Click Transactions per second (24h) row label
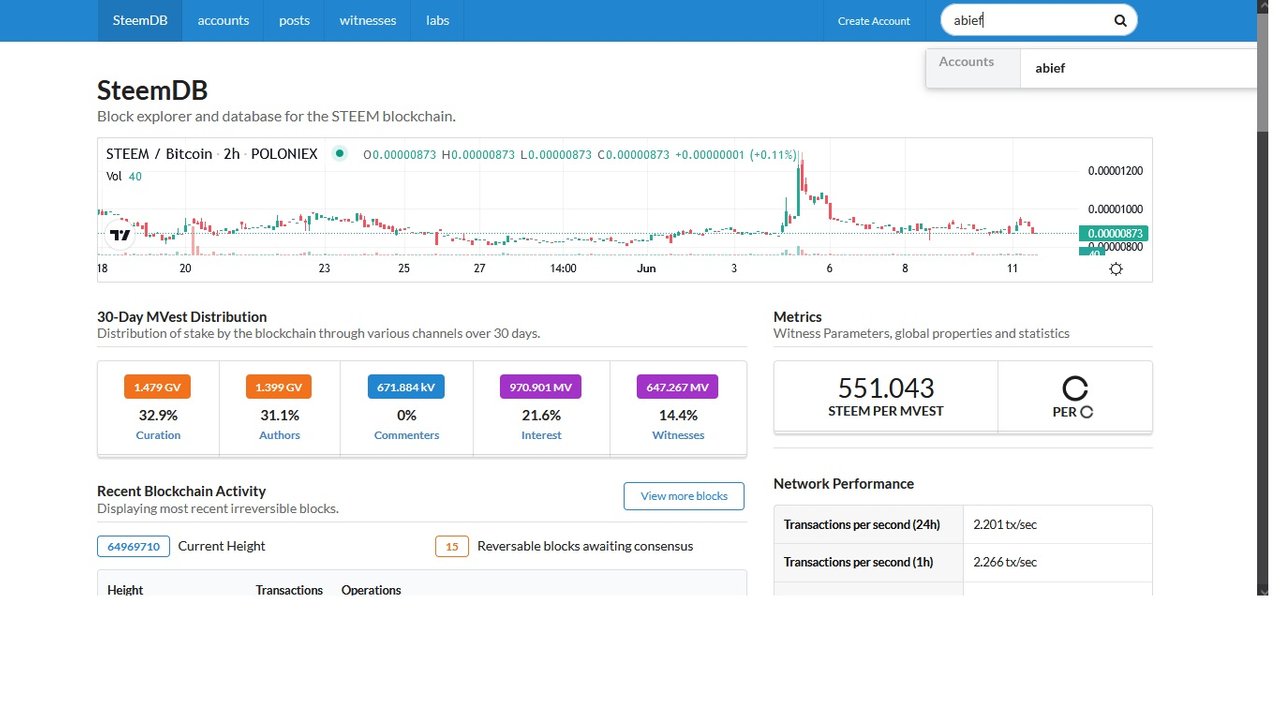Image resolution: width=1280 pixels, height=720 pixels. pos(861,524)
